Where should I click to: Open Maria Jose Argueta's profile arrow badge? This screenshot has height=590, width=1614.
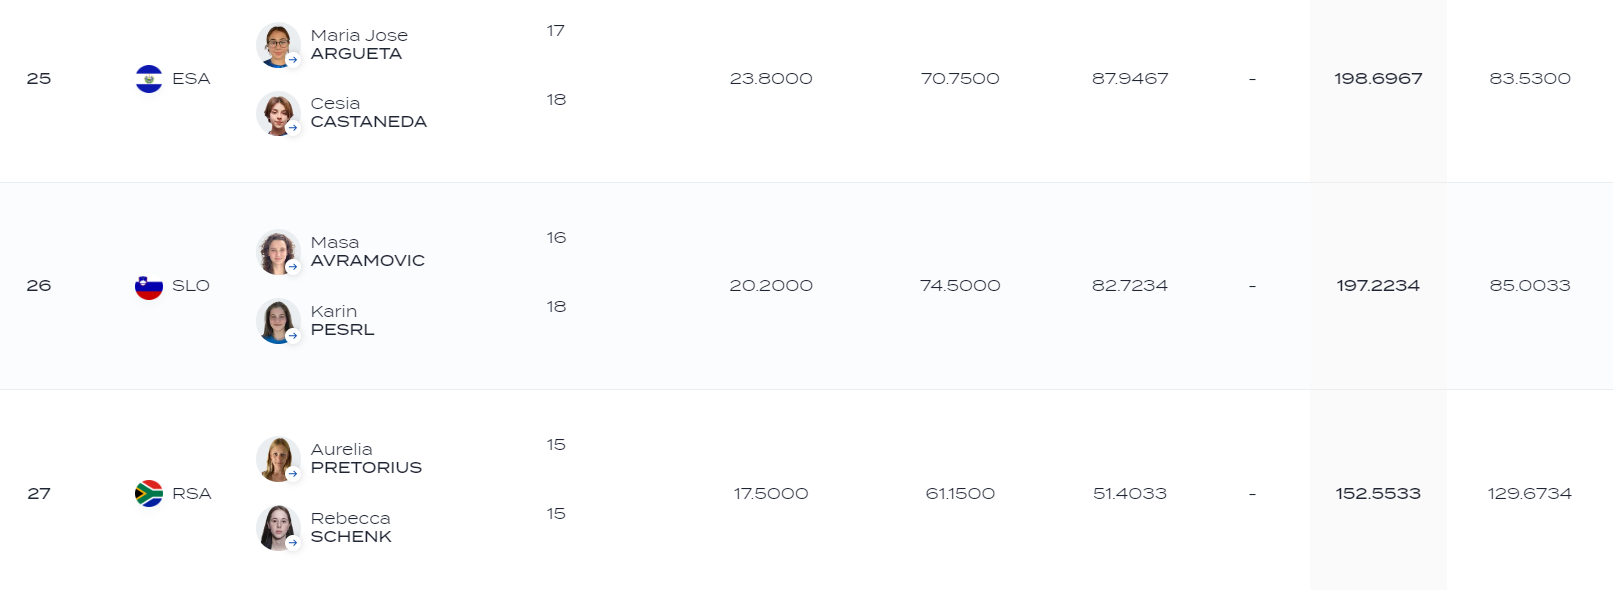pyautogui.click(x=293, y=60)
